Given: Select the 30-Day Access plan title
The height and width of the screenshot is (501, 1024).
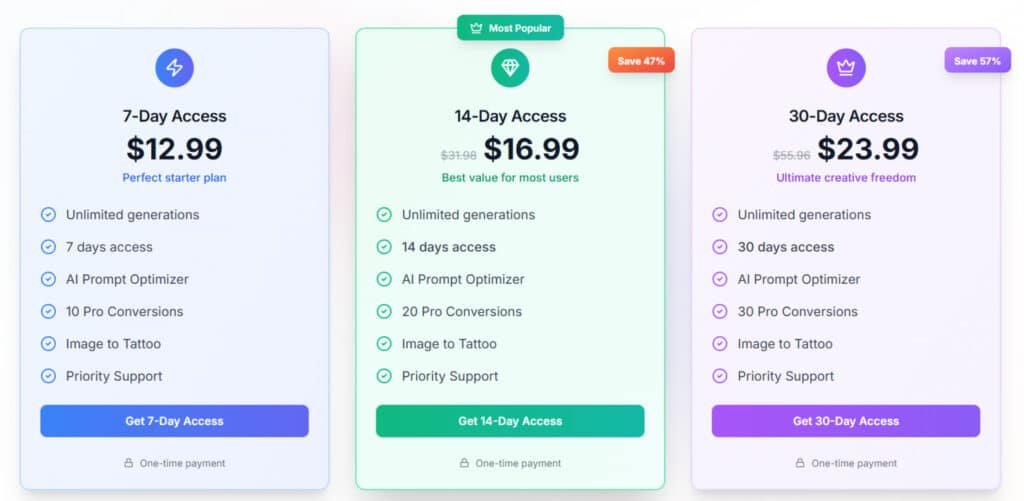Looking at the screenshot, I should click(846, 116).
